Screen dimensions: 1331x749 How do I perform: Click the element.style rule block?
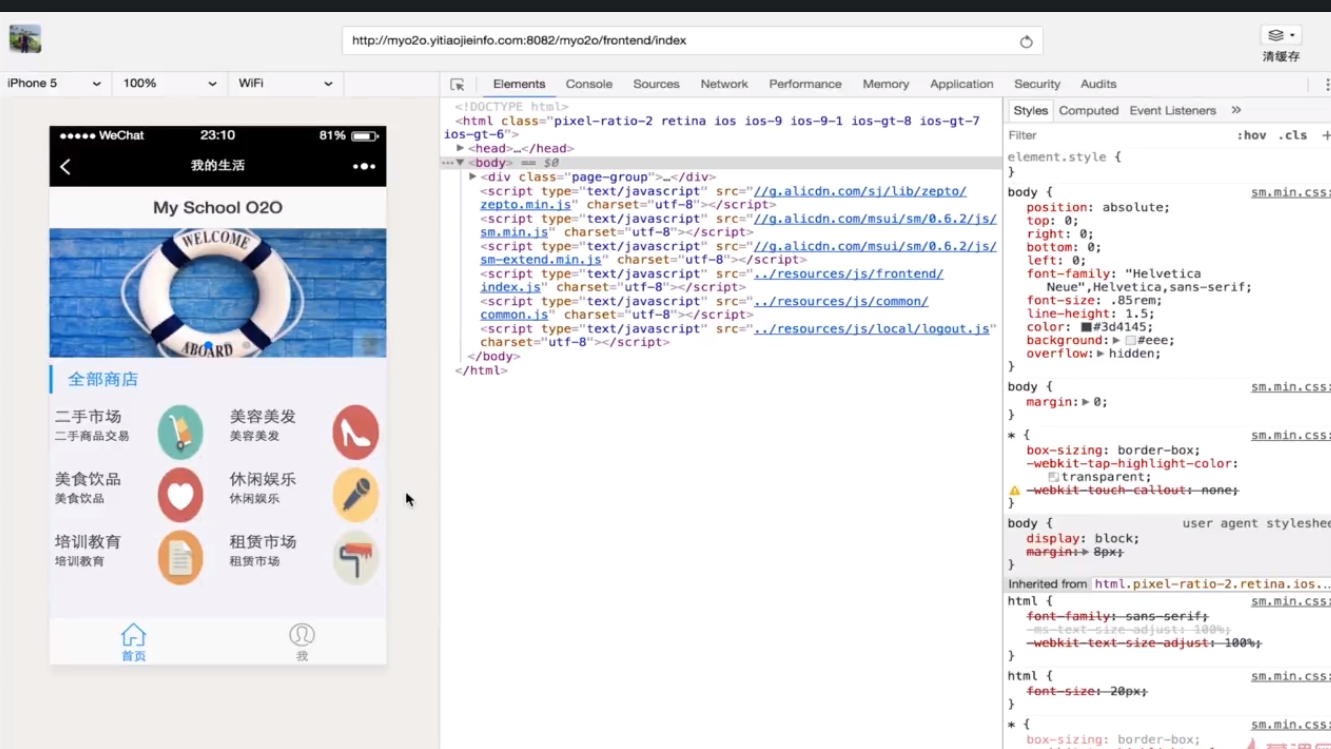[1168, 164]
